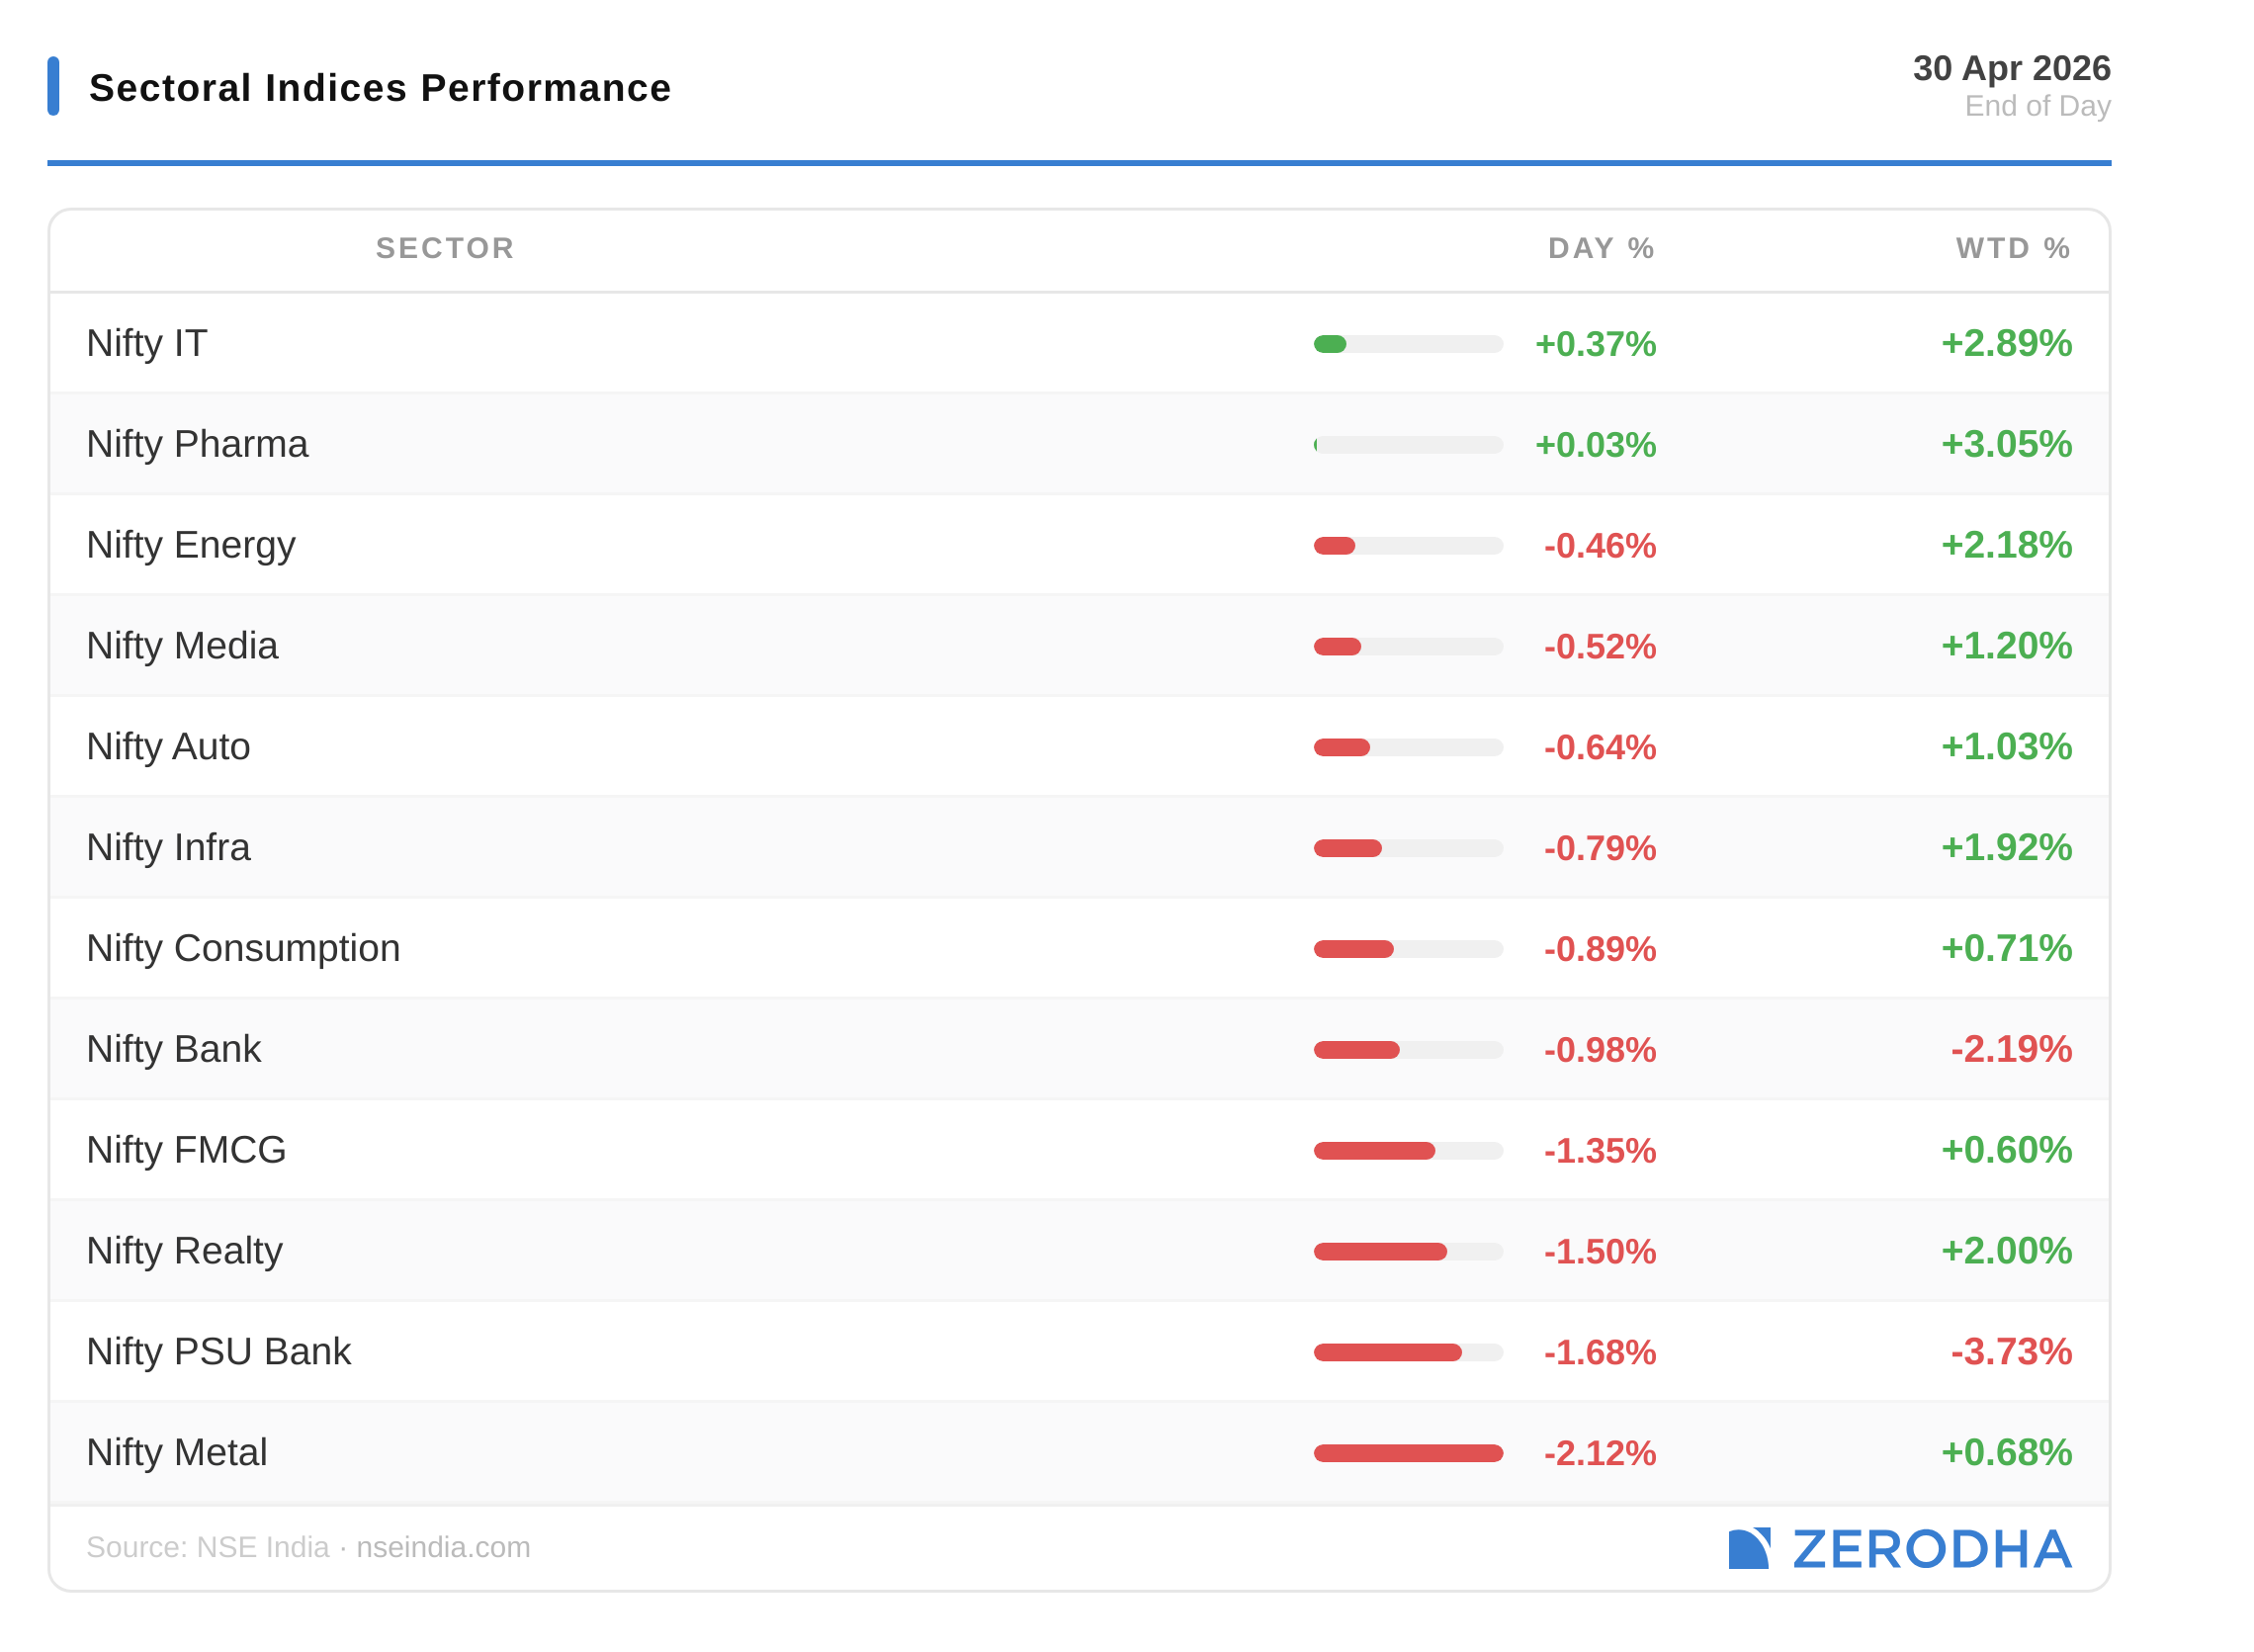Click Nifty PSU Bank progress bar
Image resolution: width=2254 pixels, height=1652 pixels.
[x=1390, y=1353]
